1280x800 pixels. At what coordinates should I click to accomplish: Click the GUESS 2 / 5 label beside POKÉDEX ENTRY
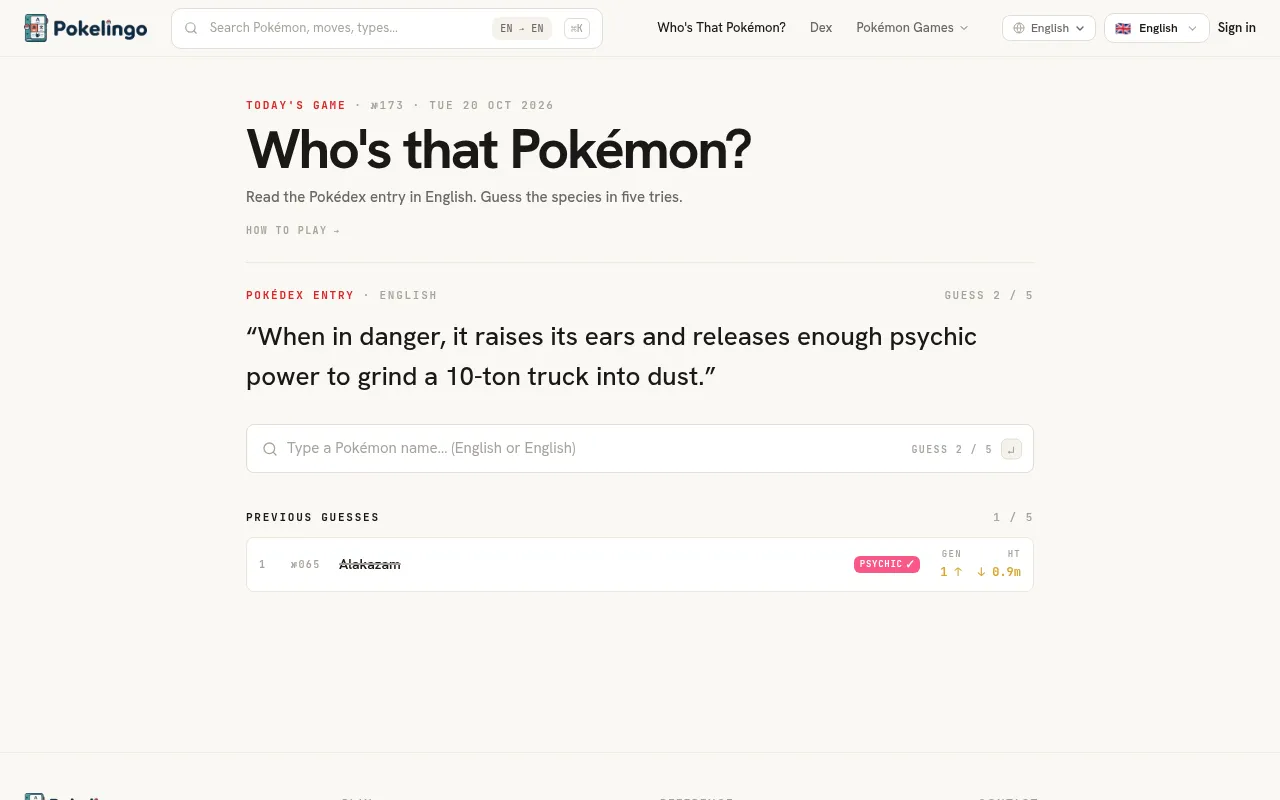pos(989,295)
